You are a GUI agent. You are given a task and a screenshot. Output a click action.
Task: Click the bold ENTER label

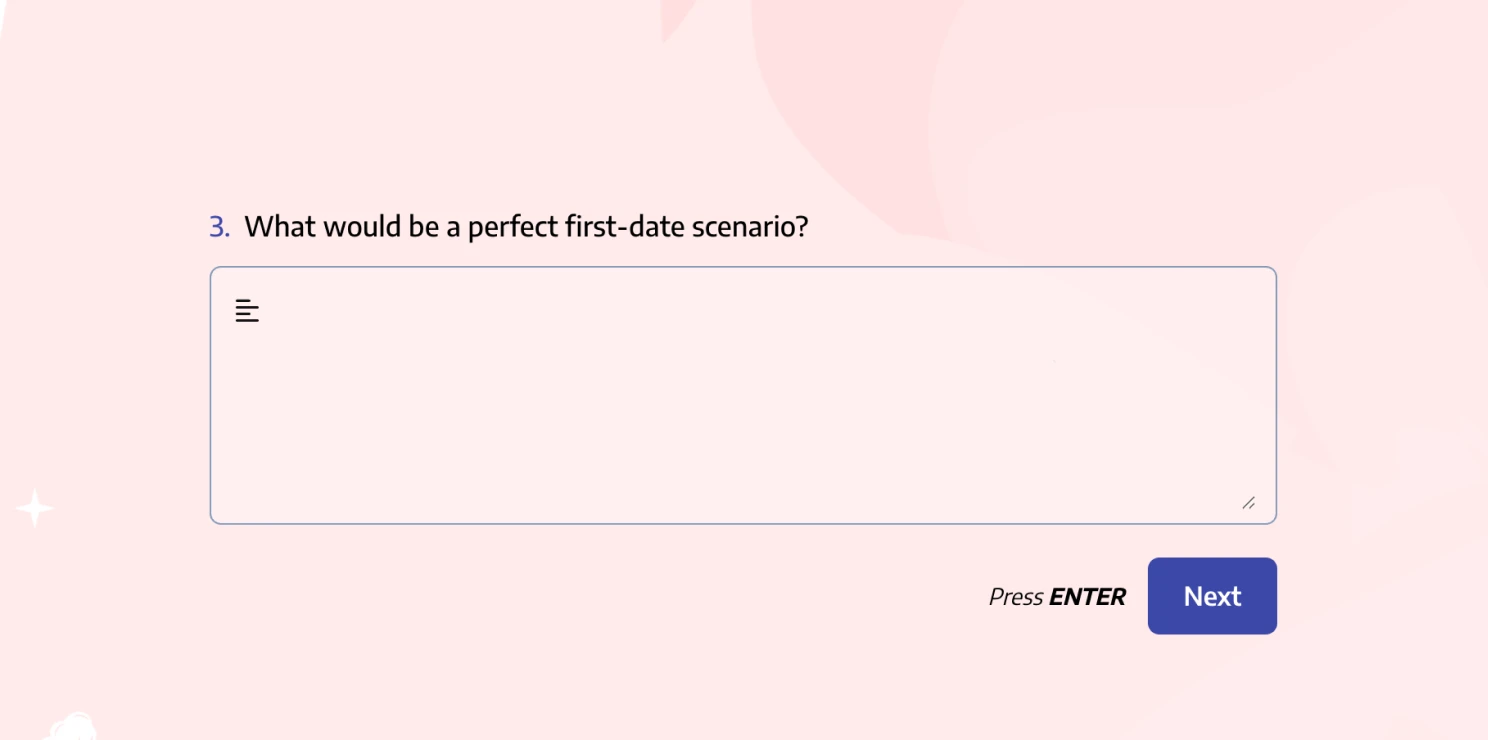tap(1087, 596)
